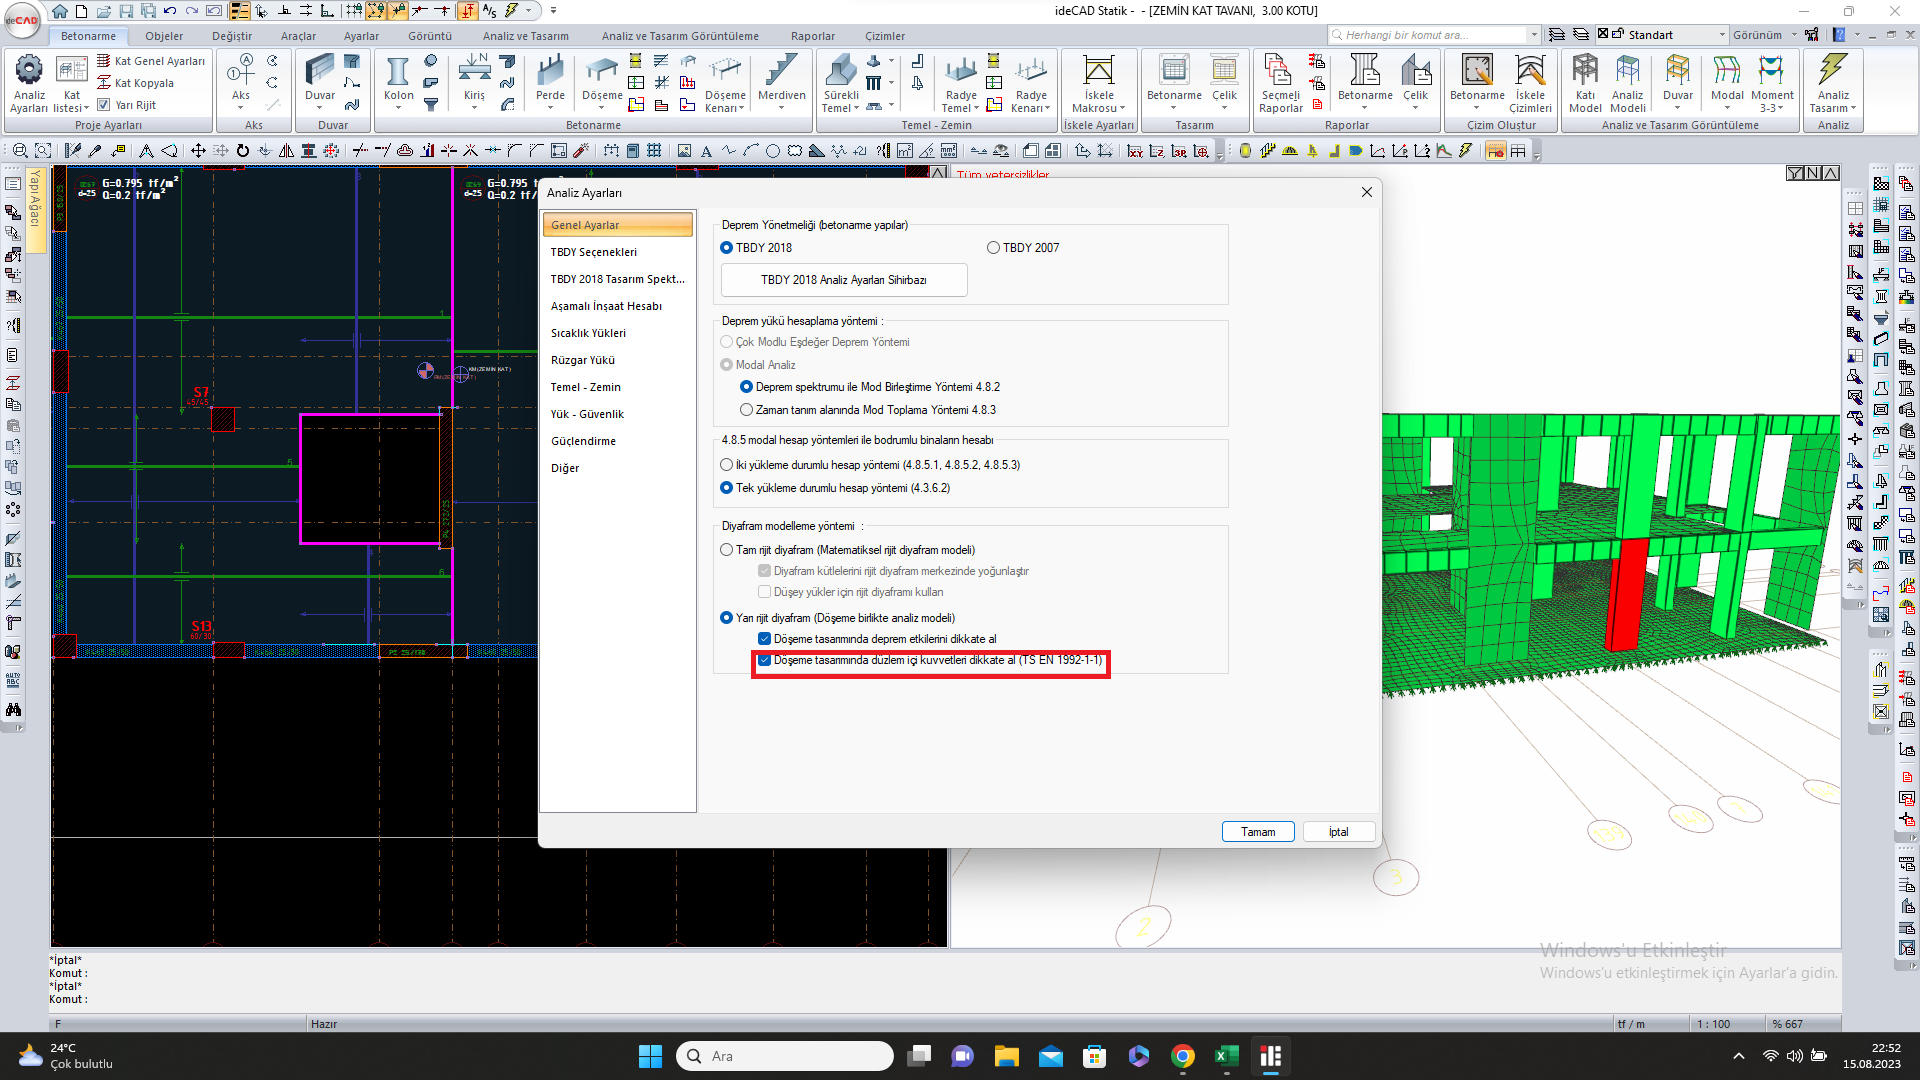Open Kat Genel Ayarları
The height and width of the screenshot is (1080, 1920).
tap(151, 61)
